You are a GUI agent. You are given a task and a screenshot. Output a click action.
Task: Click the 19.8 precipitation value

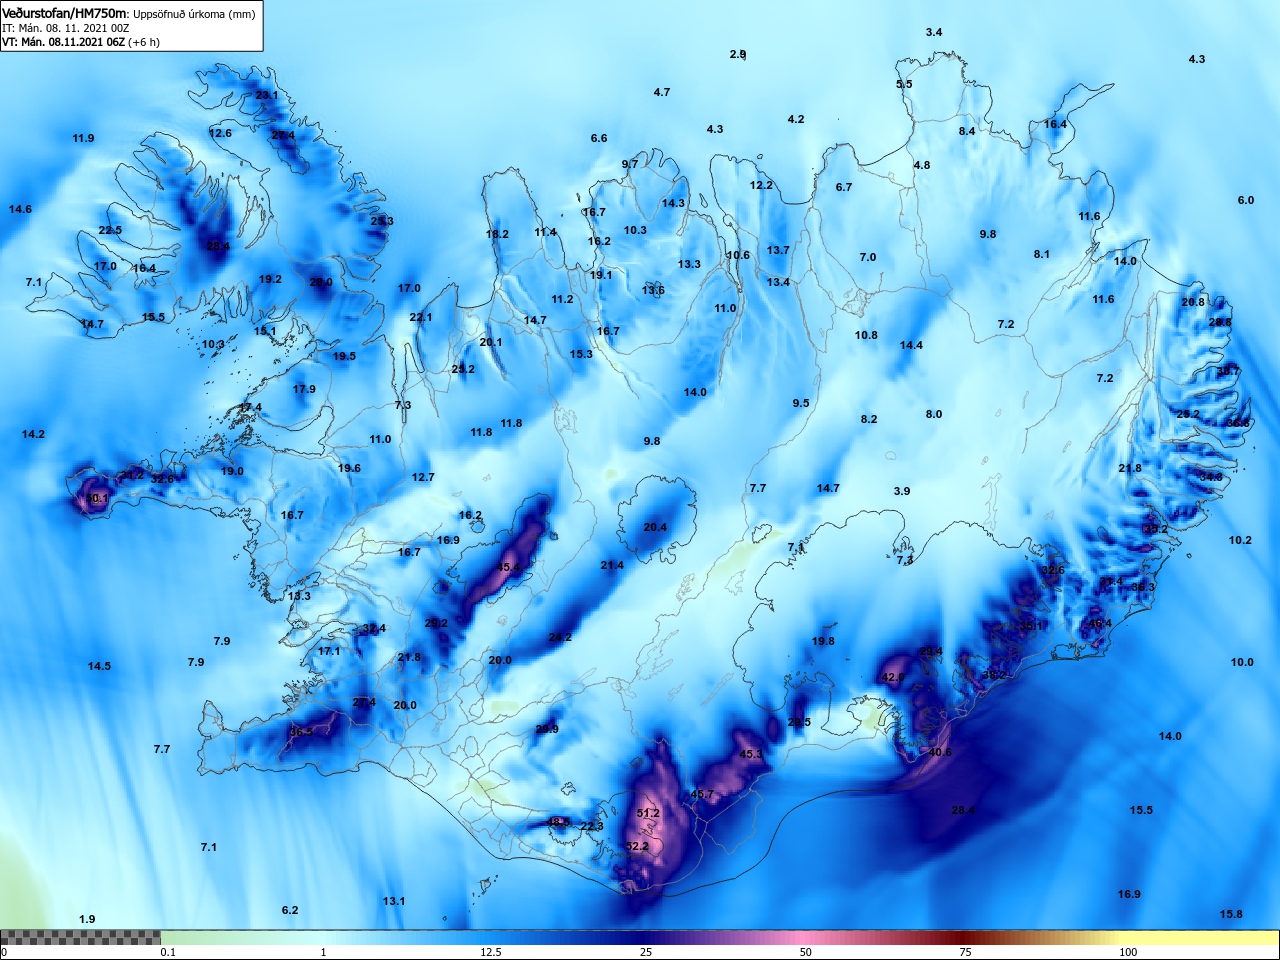[x=823, y=641]
